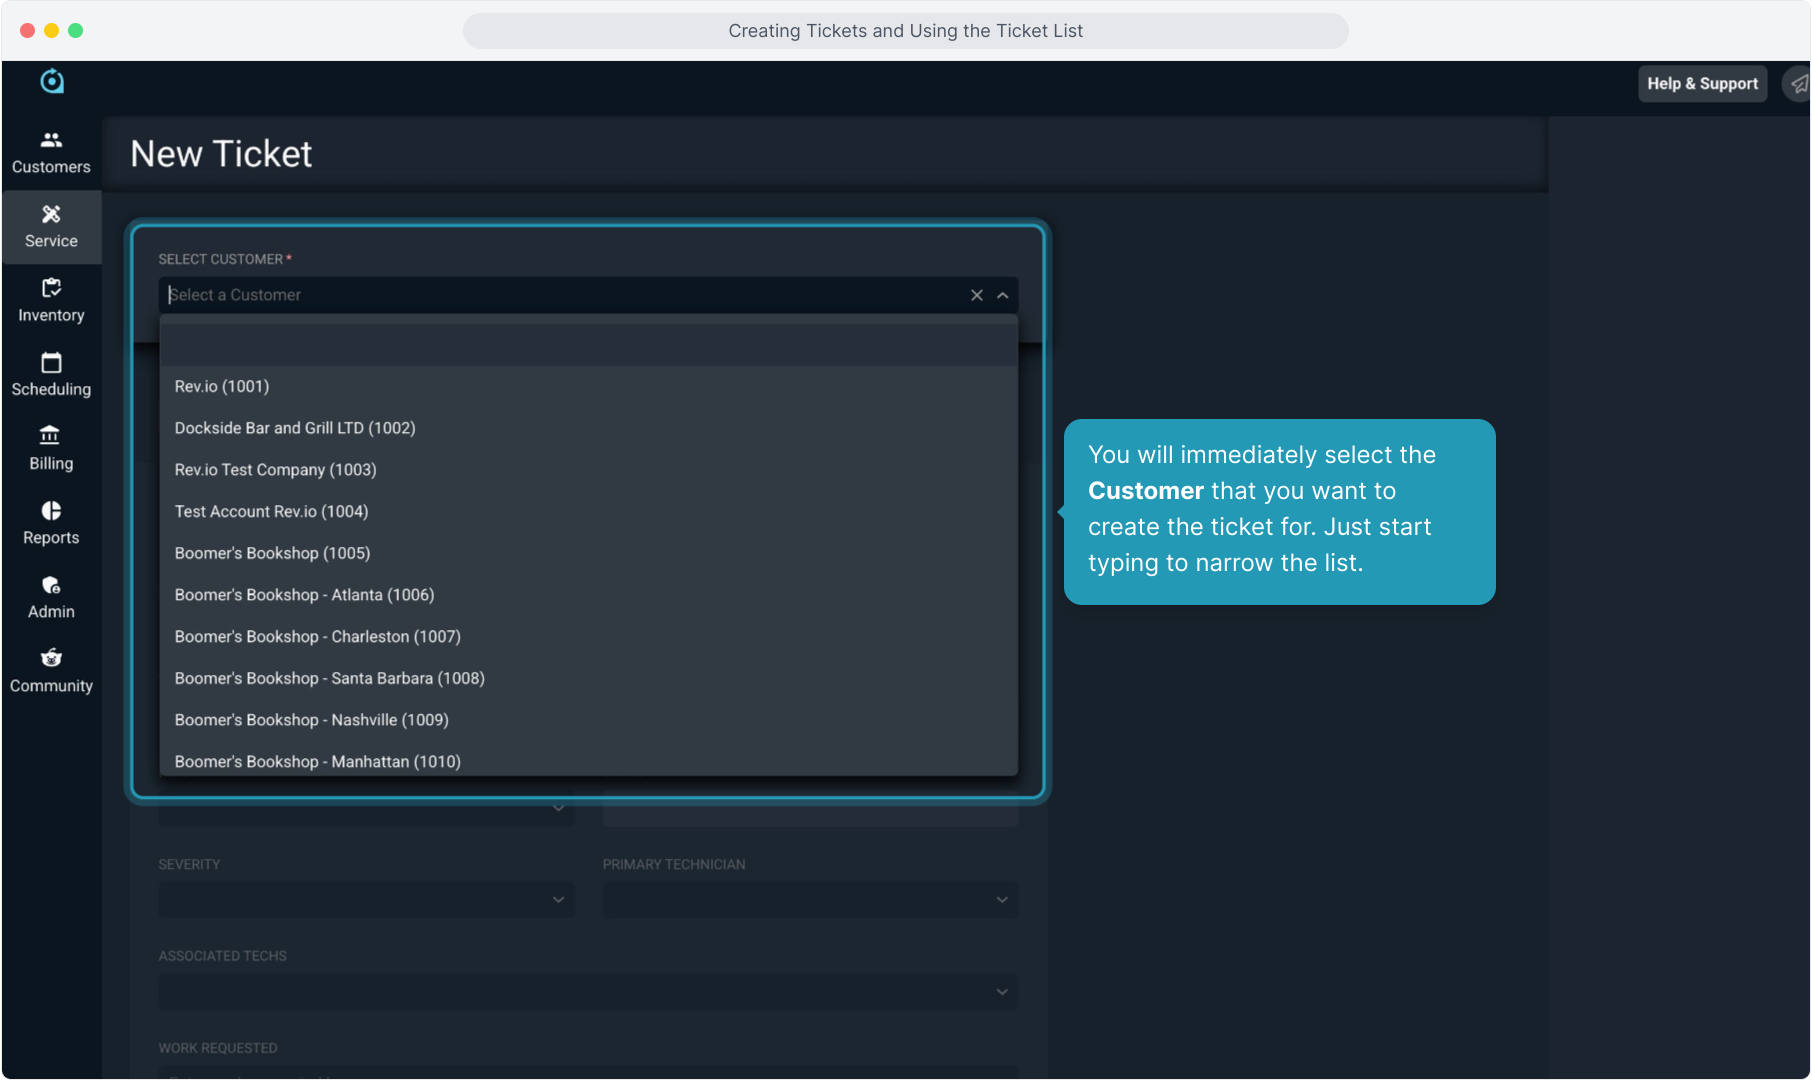The width and height of the screenshot is (1812, 1080).
Task: Clear the Select Customer field with X
Action: (977, 295)
